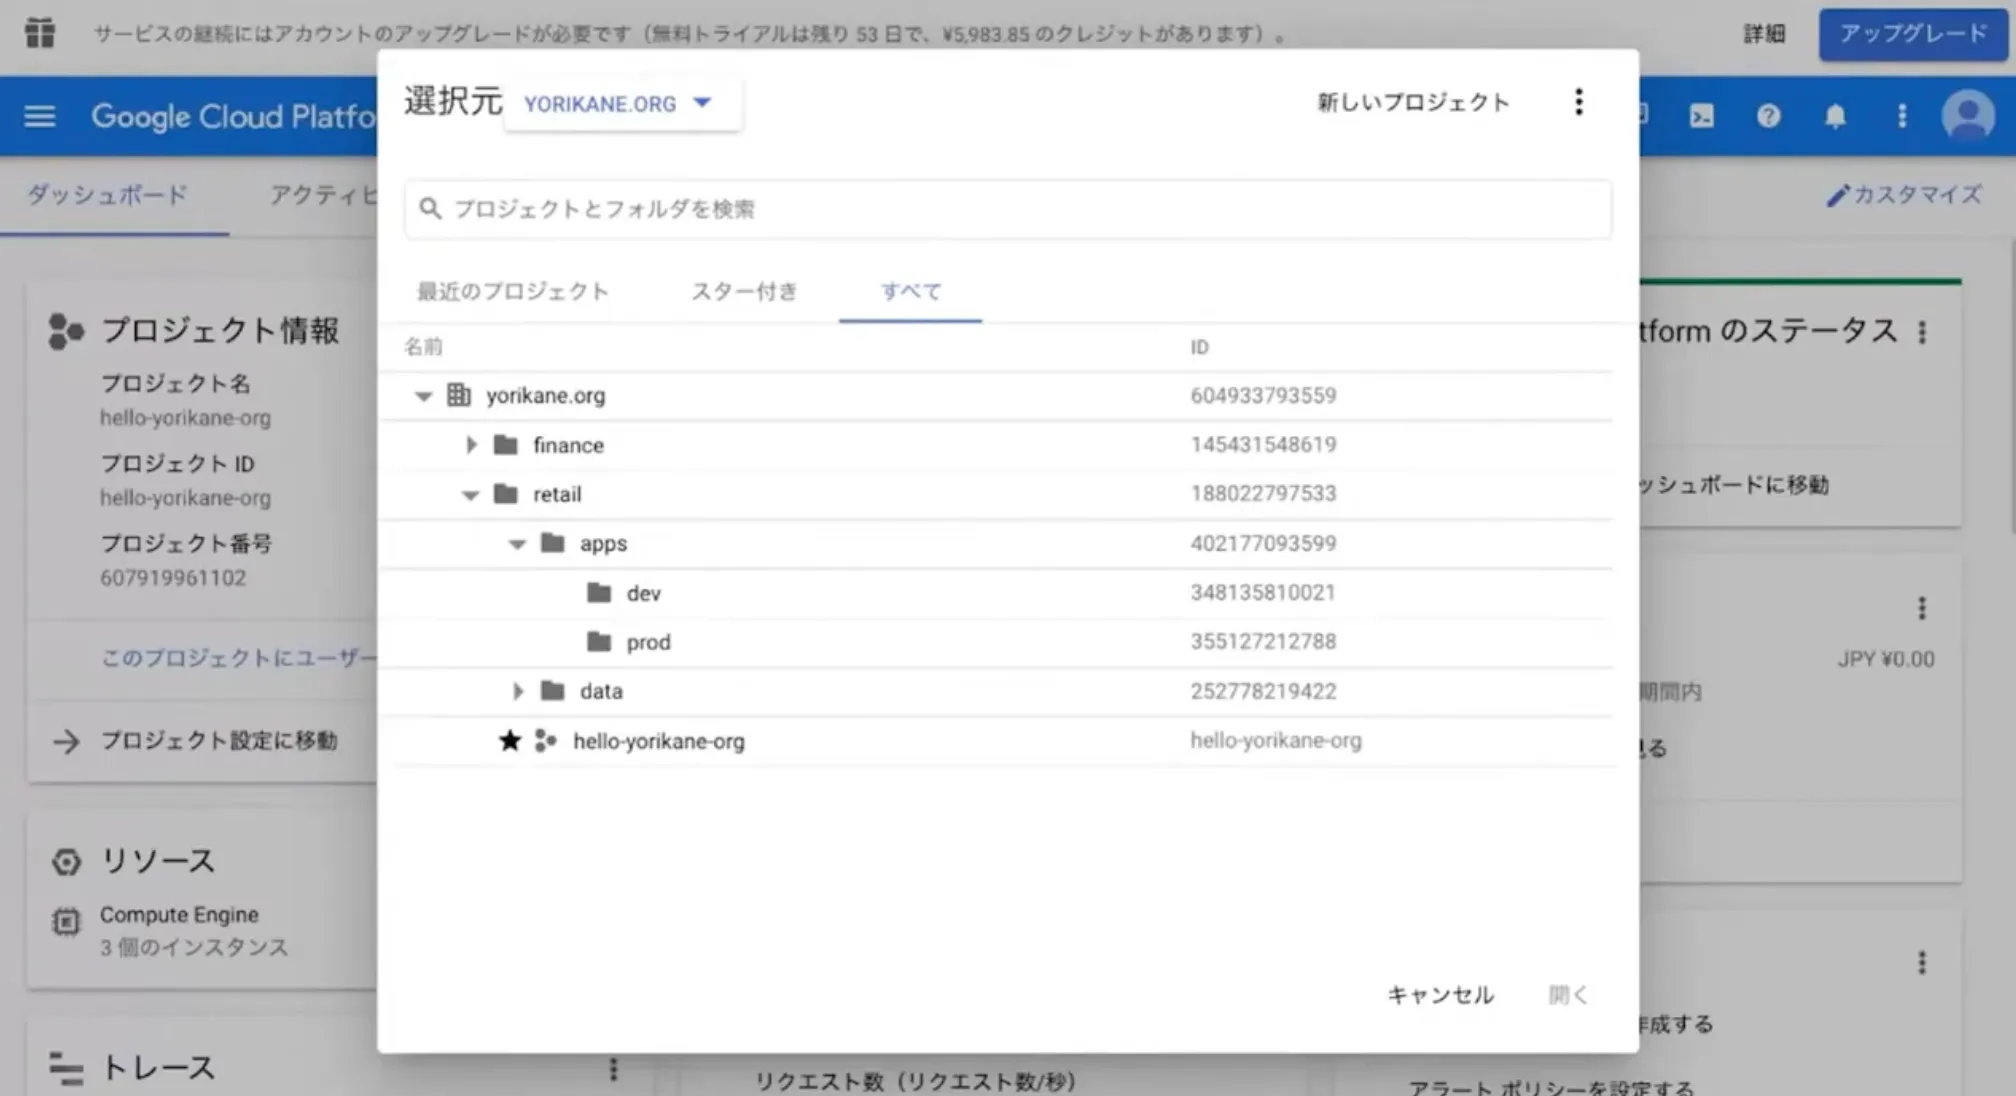This screenshot has width=2016, height=1096.
Task: Click 新しいプロジェクト button
Action: click(x=1412, y=102)
